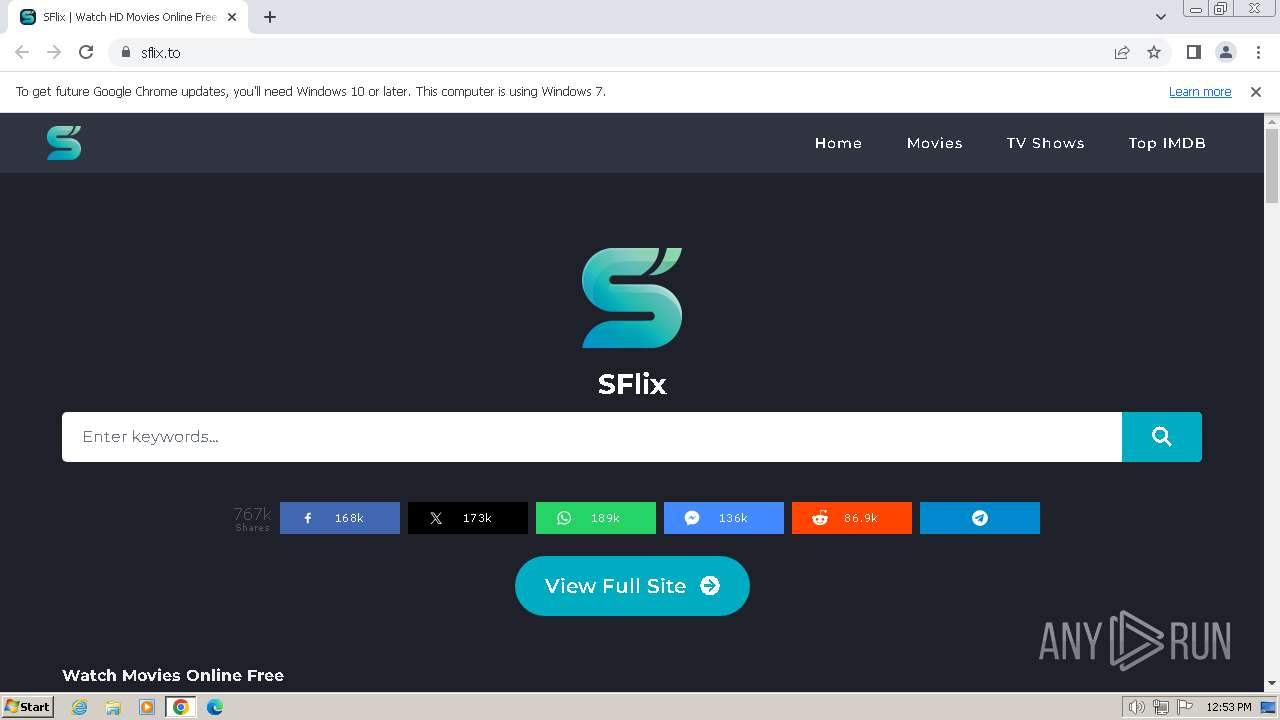Open Windows Media Player from taskbar
The width and height of the screenshot is (1280, 720).
[x=147, y=707]
